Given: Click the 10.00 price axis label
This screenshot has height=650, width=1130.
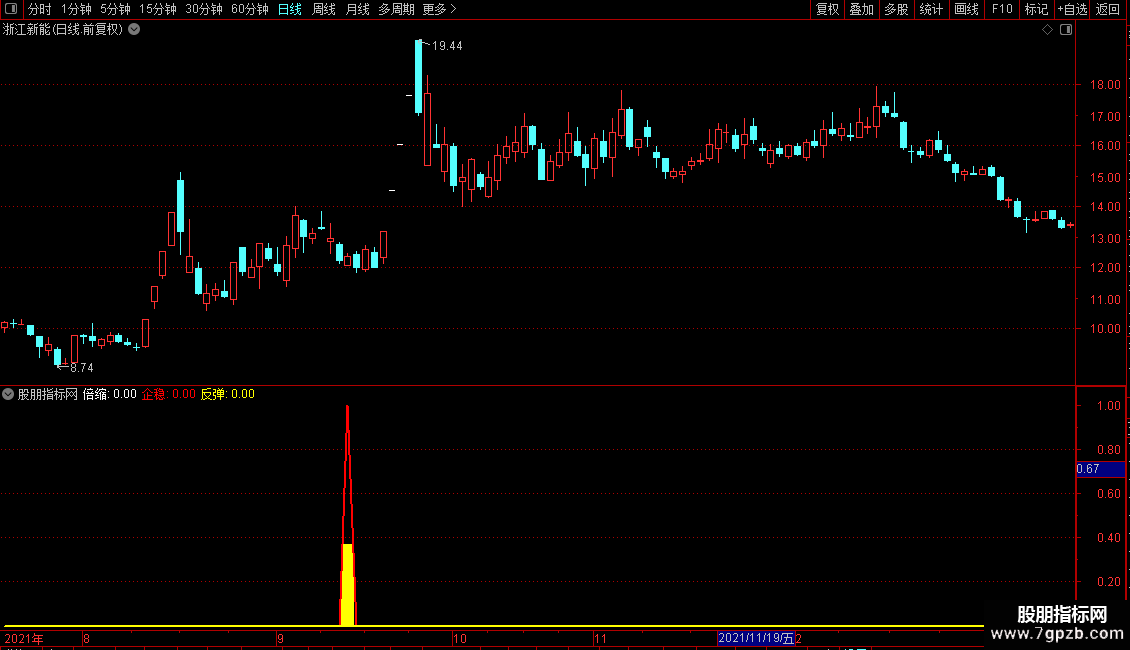Looking at the screenshot, I should pyautogui.click(x=1105, y=329).
